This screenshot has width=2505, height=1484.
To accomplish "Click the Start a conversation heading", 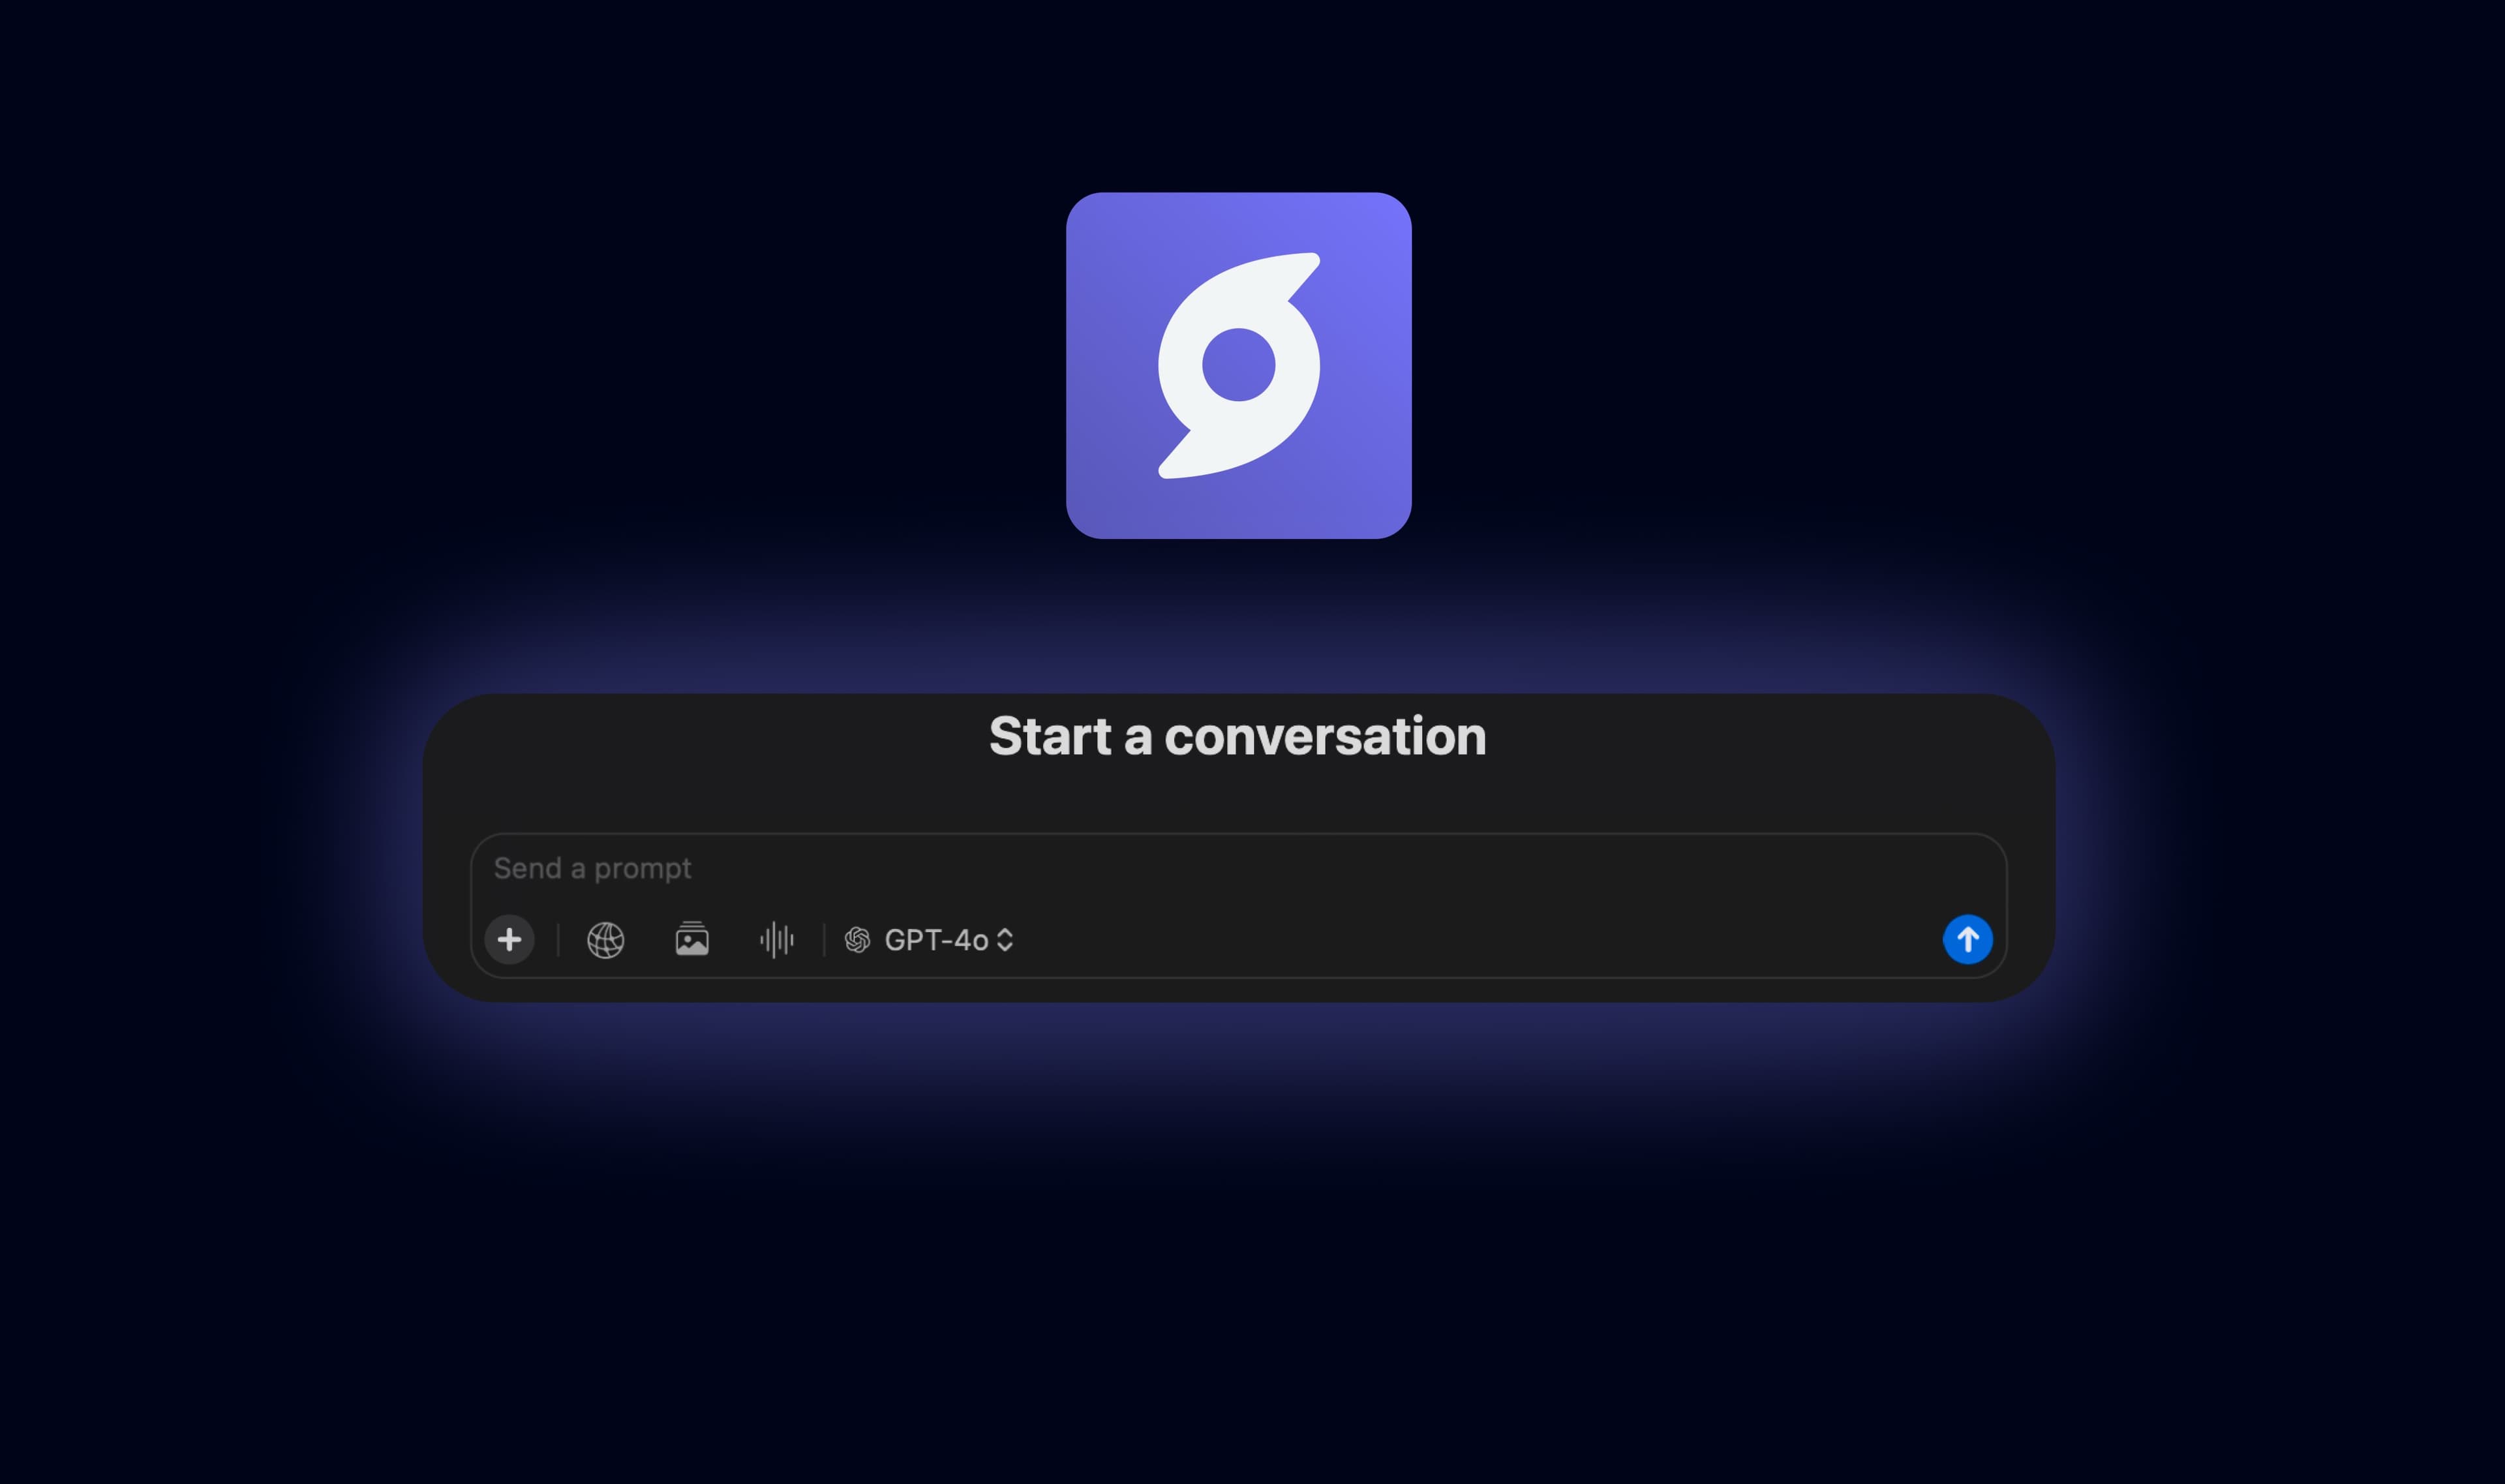I will (1237, 736).
